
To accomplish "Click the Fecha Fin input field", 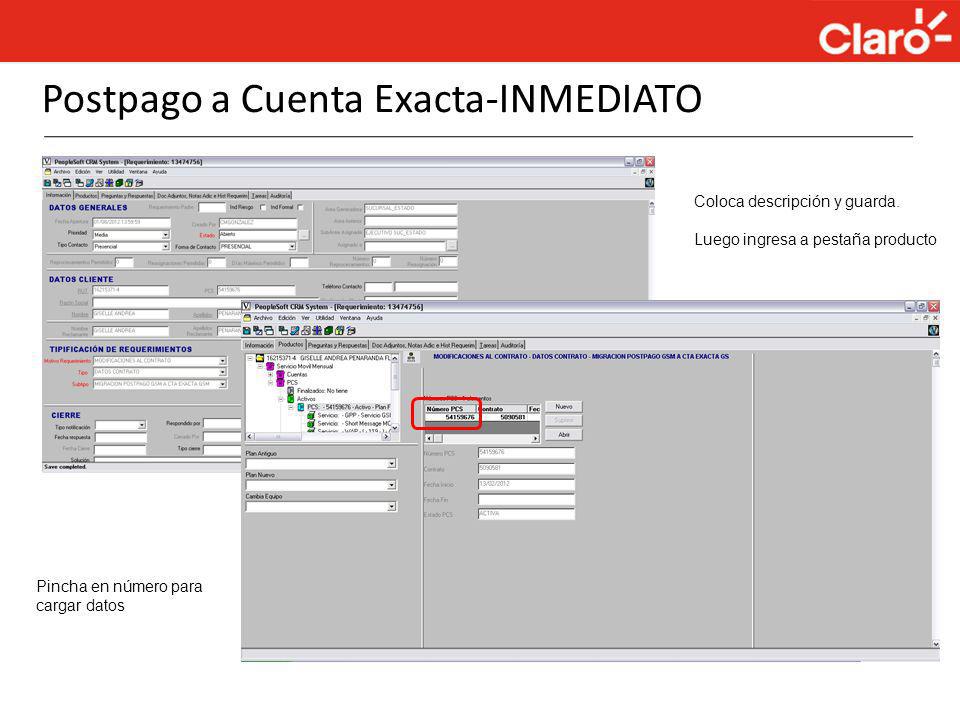I will (x=526, y=500).
